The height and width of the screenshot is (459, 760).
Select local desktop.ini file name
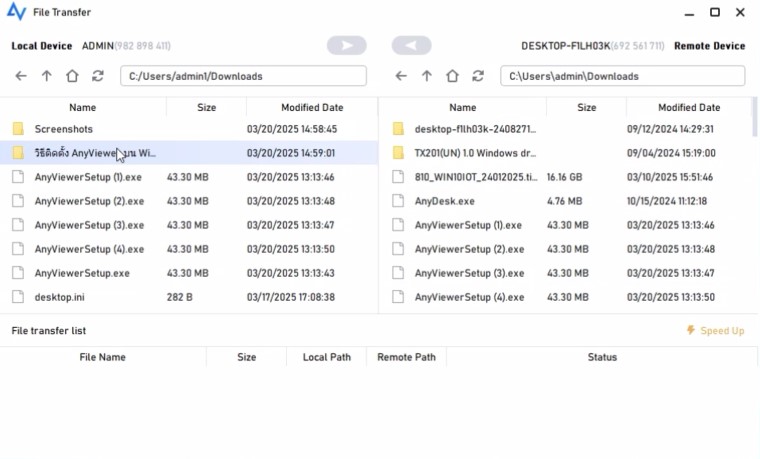pos(59,297)
